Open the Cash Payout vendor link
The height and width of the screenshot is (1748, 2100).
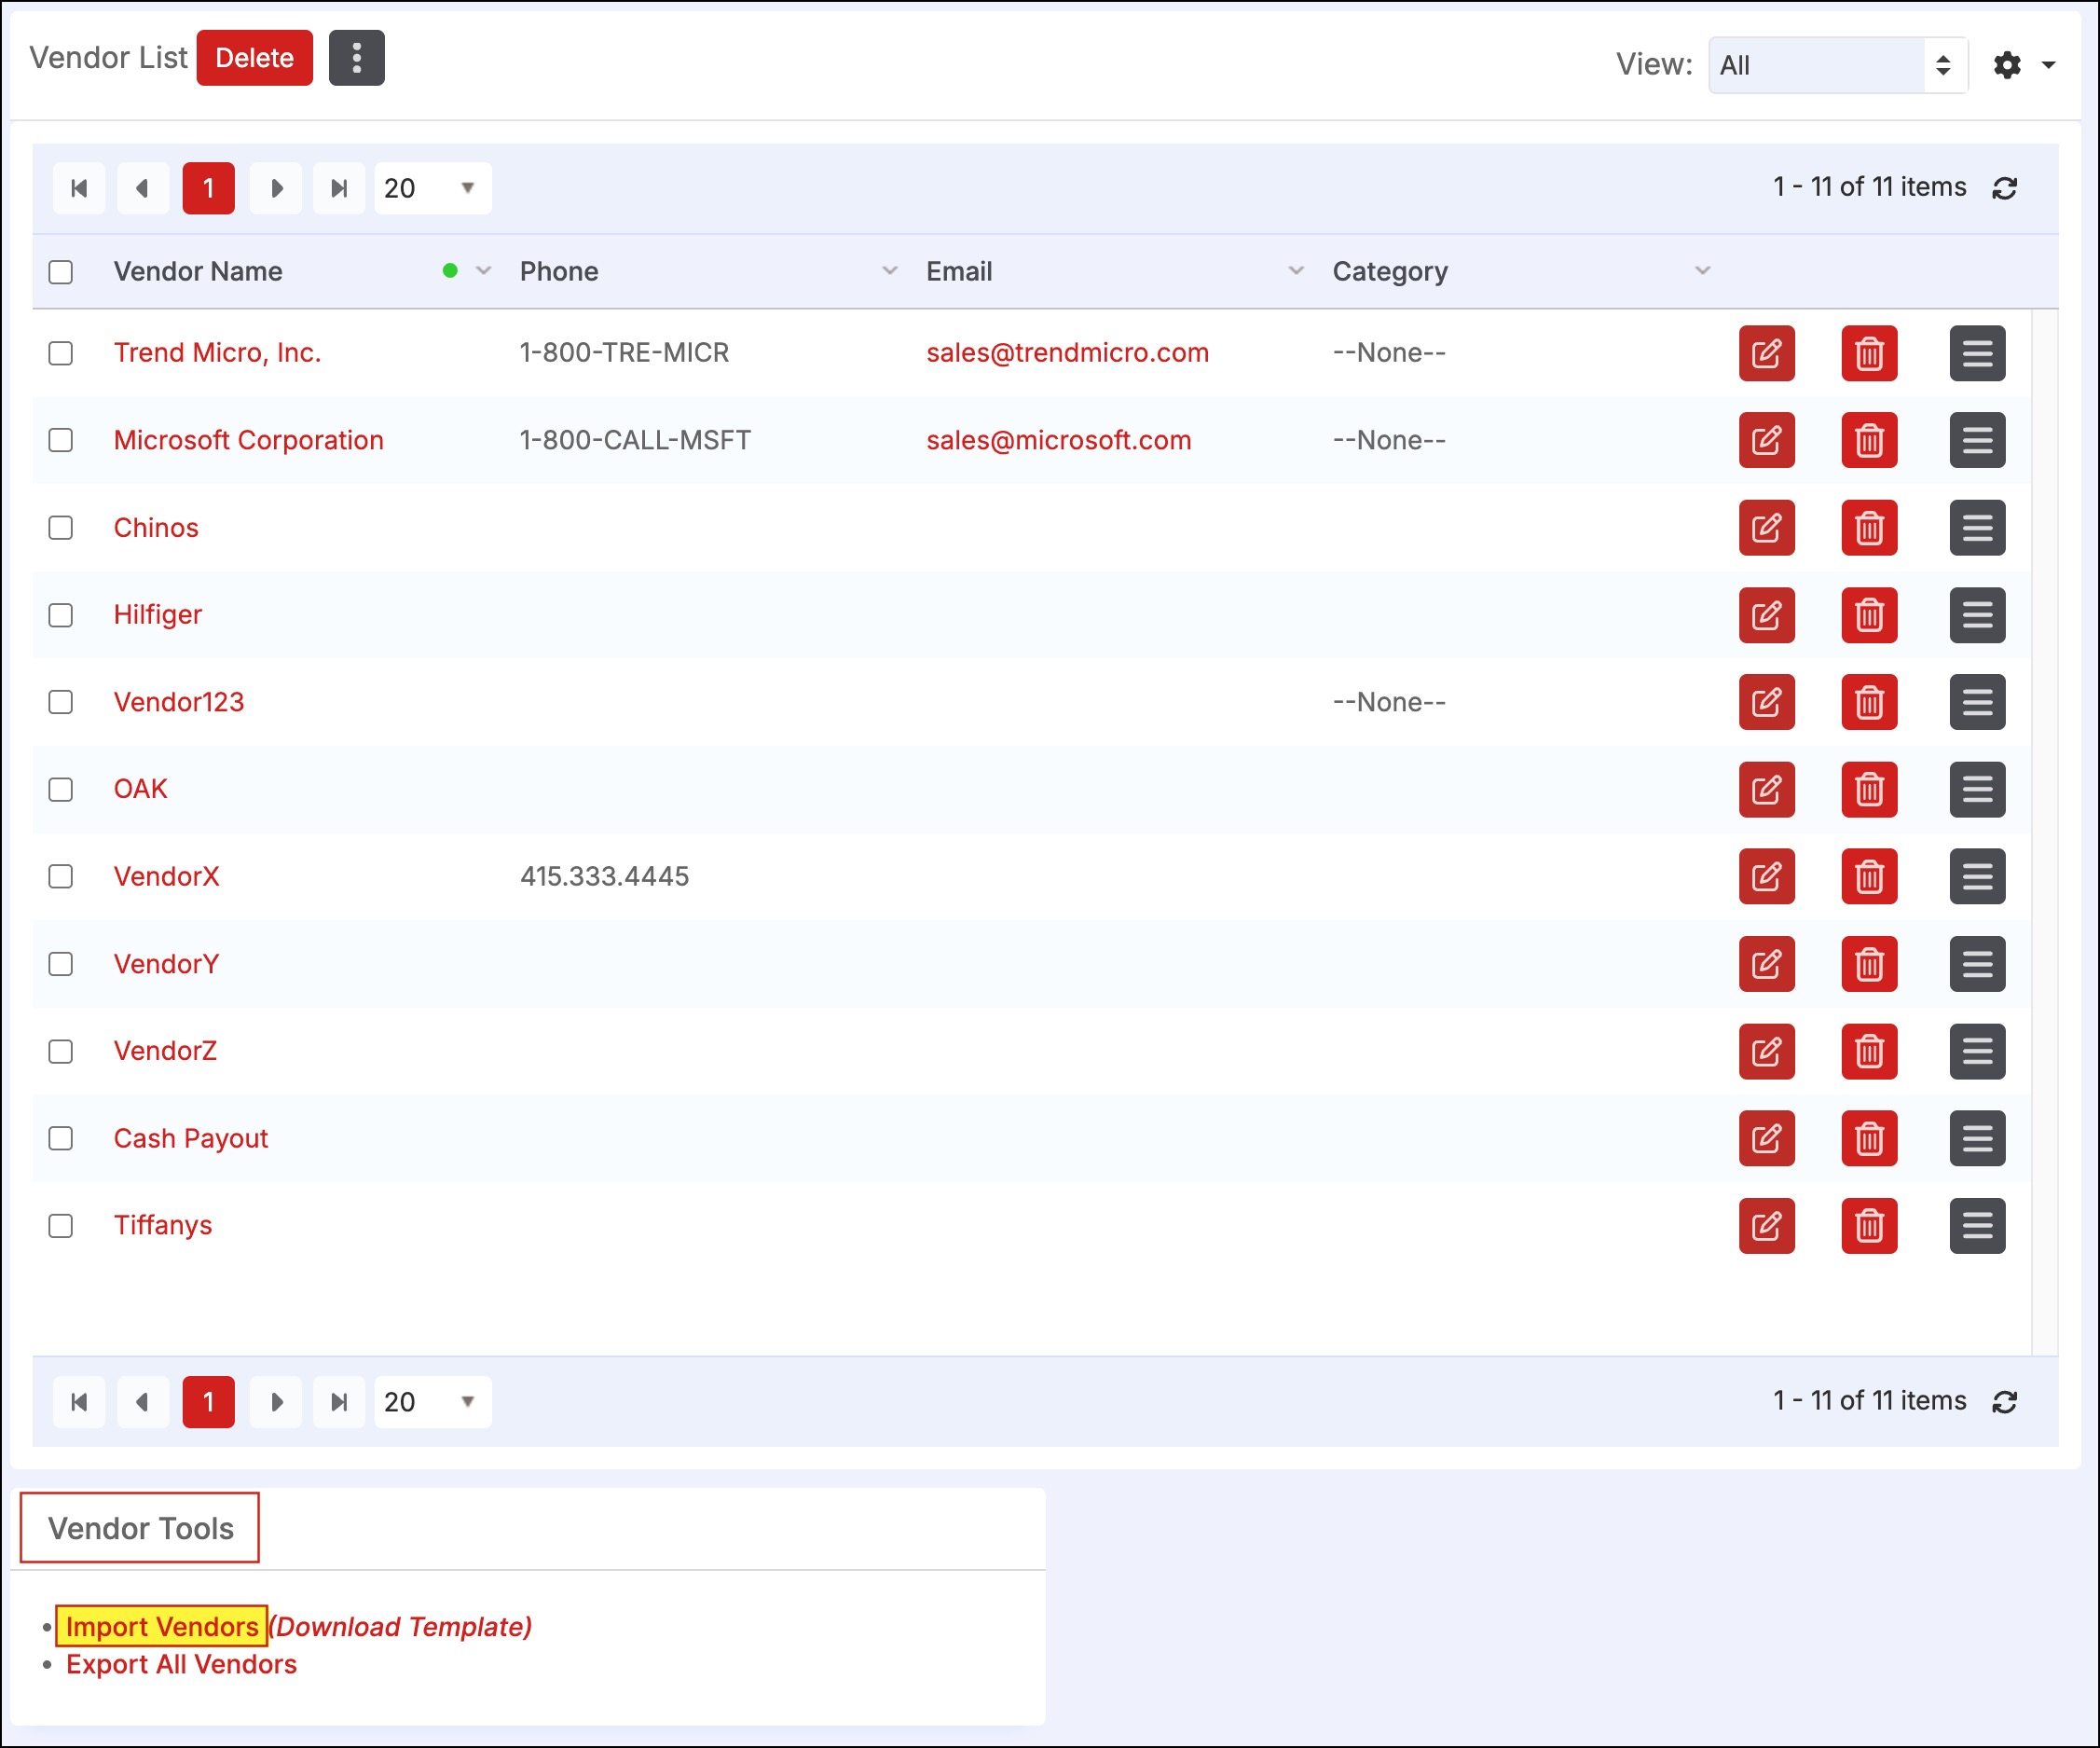(x=190, y=1138)
